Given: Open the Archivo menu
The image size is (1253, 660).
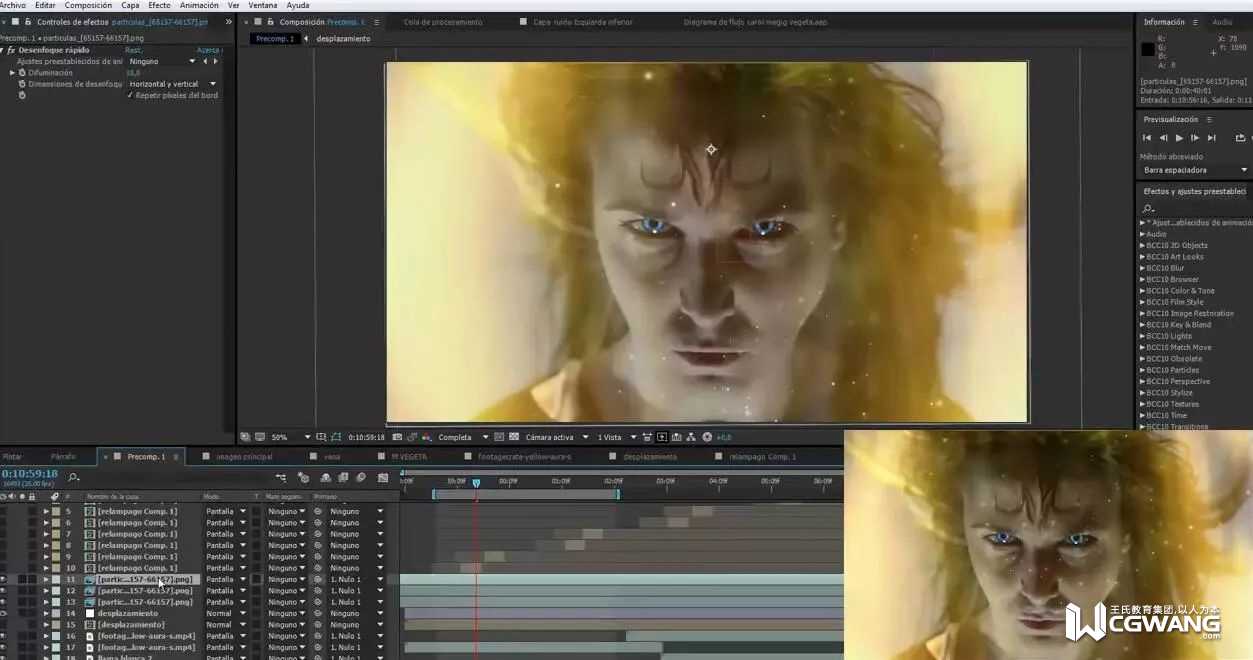Looking at the screenshot, I should [x=14, y=5].
